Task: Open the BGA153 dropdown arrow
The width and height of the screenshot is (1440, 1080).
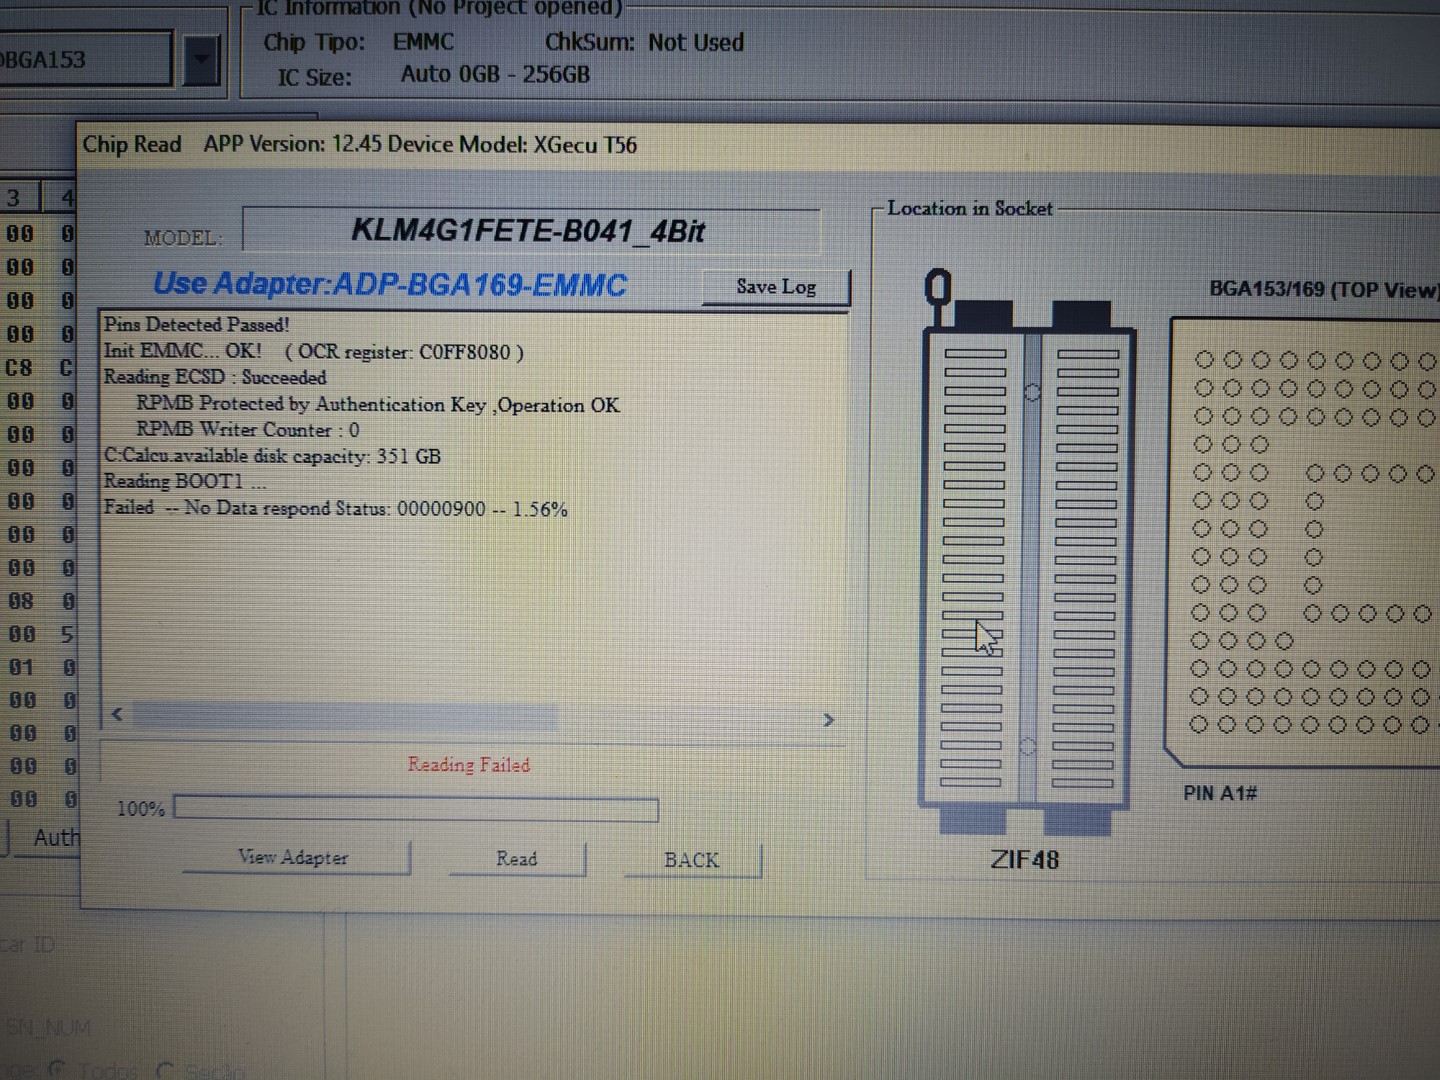Action: [x=201, y=60]
